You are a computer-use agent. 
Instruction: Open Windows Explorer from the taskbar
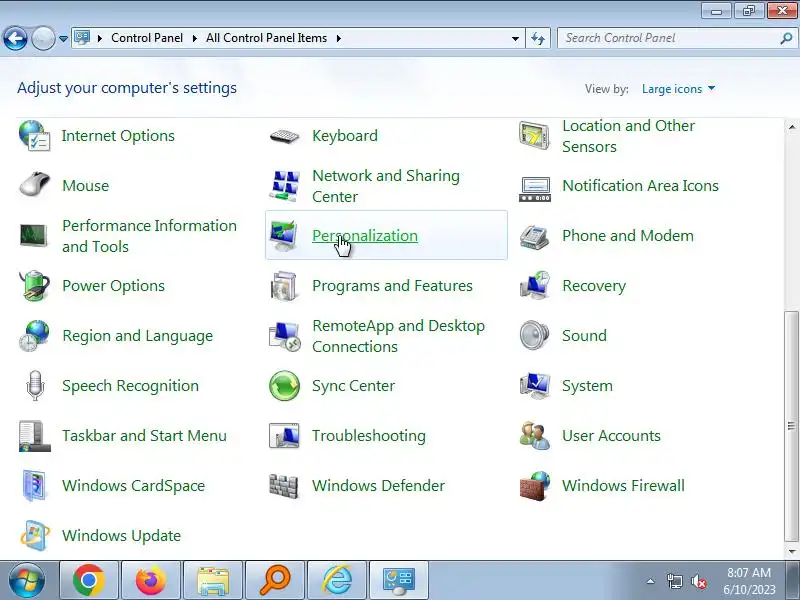tap(213, 581)
